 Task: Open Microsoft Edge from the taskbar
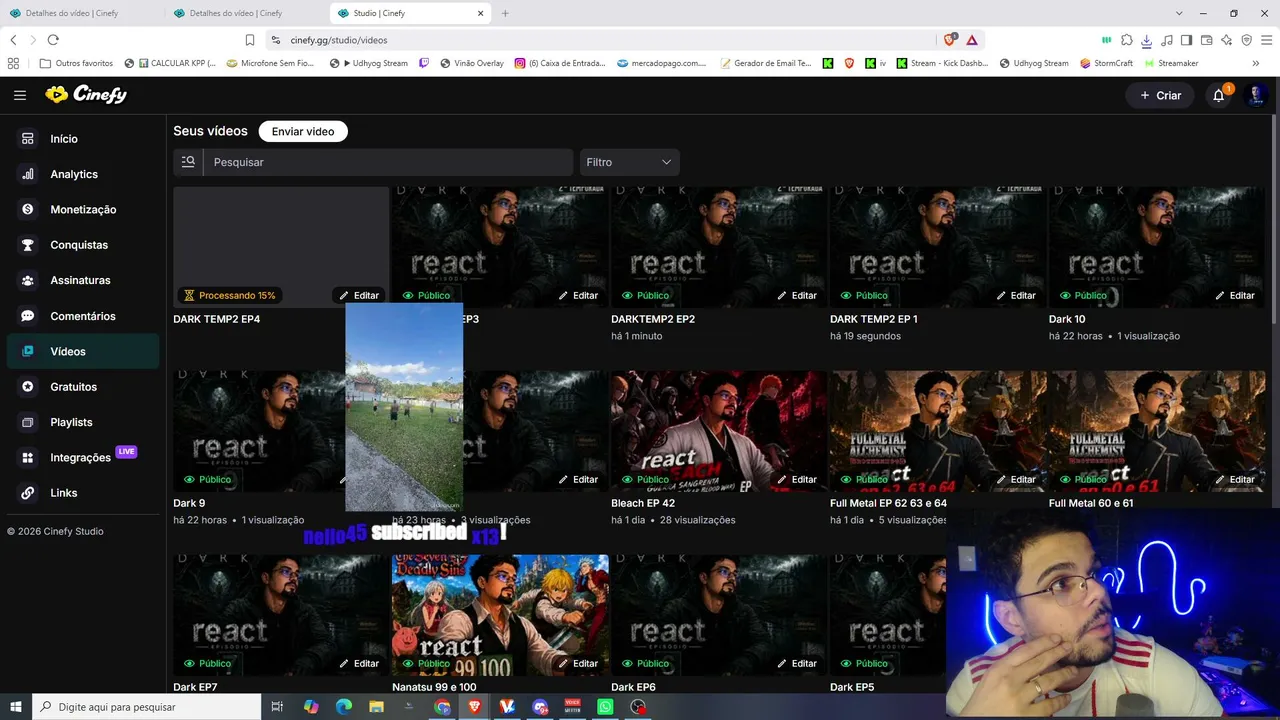click(343, 707)
